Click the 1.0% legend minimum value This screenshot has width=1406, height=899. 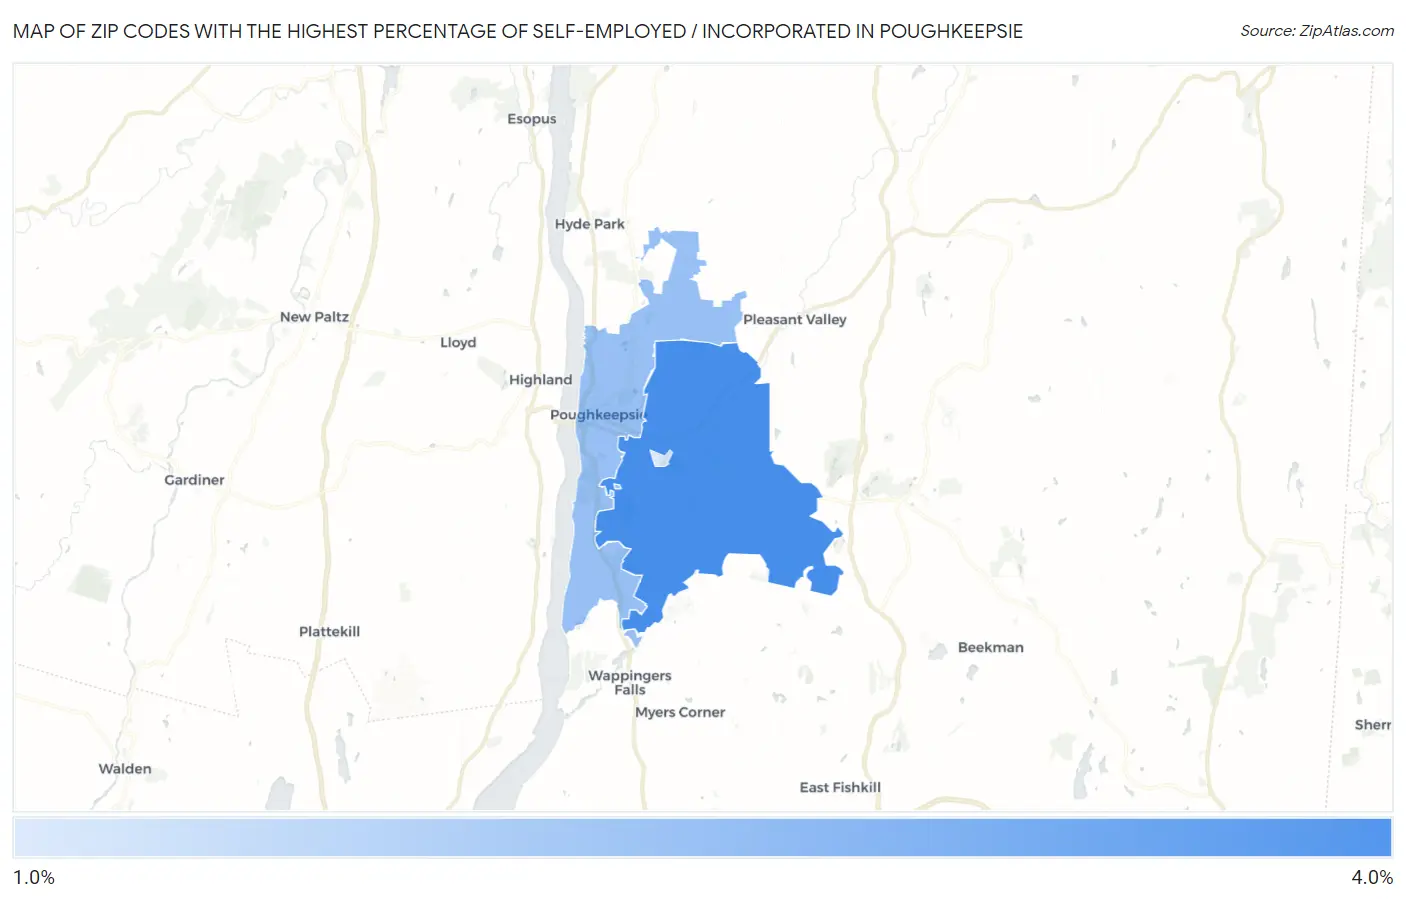[34, 878]
